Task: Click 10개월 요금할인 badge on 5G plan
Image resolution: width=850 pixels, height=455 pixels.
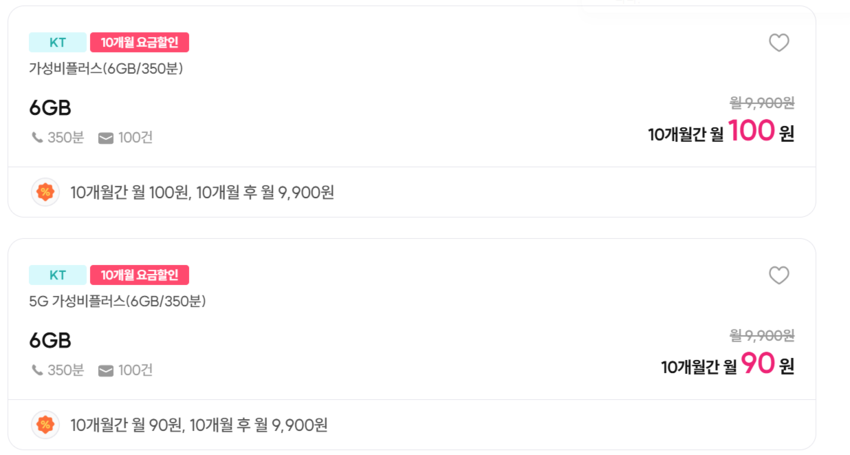Action: pyautogui.click(x=139, y=275)
